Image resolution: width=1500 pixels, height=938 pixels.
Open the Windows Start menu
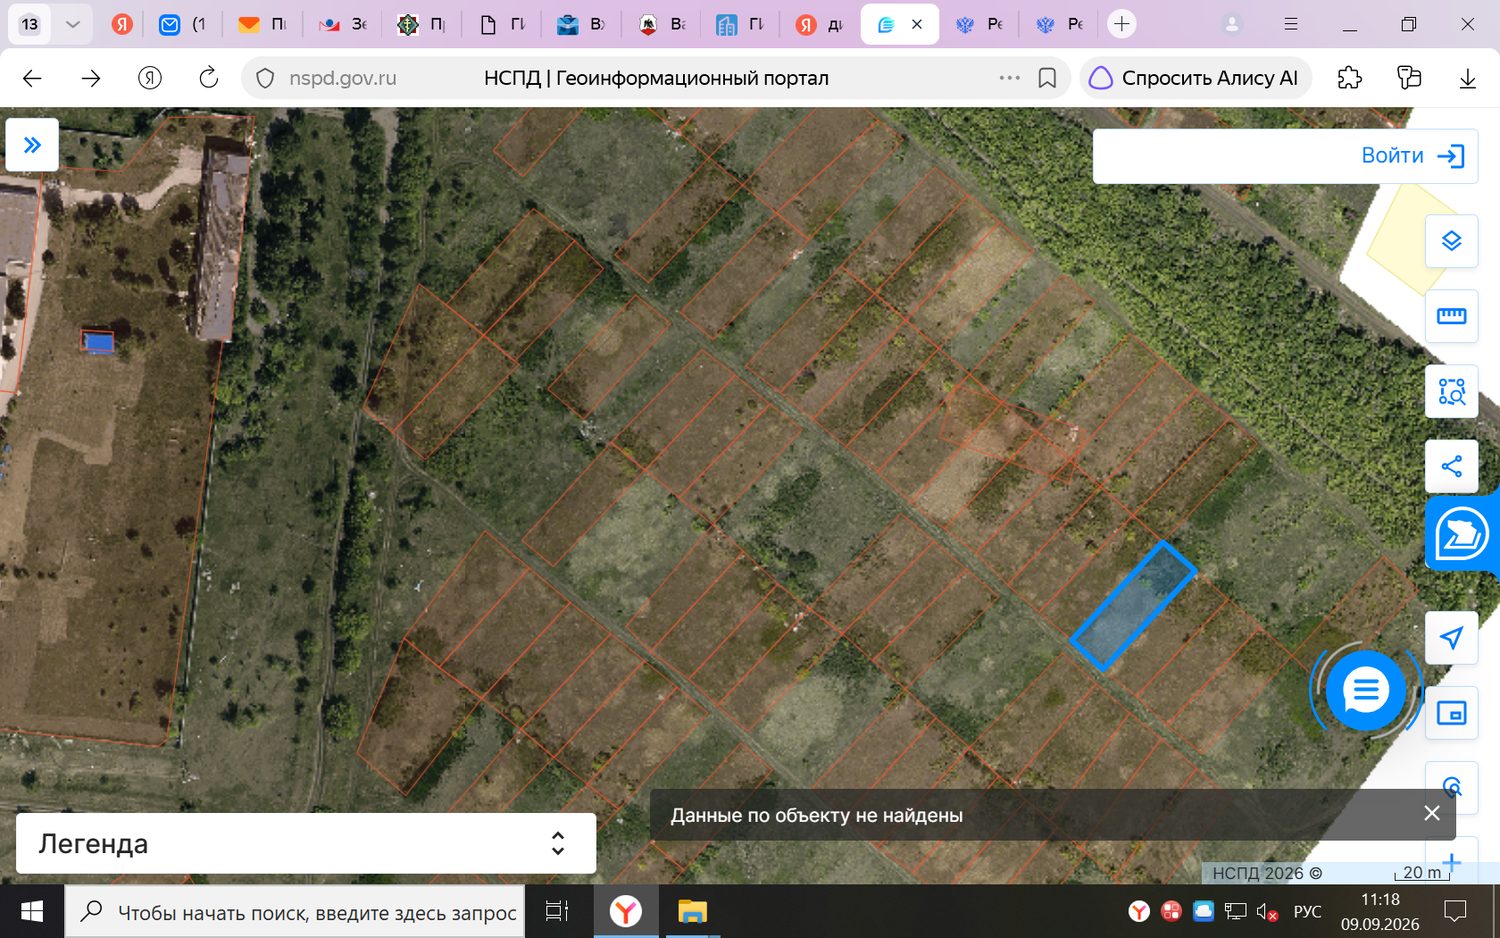click(x=32, y=911)
